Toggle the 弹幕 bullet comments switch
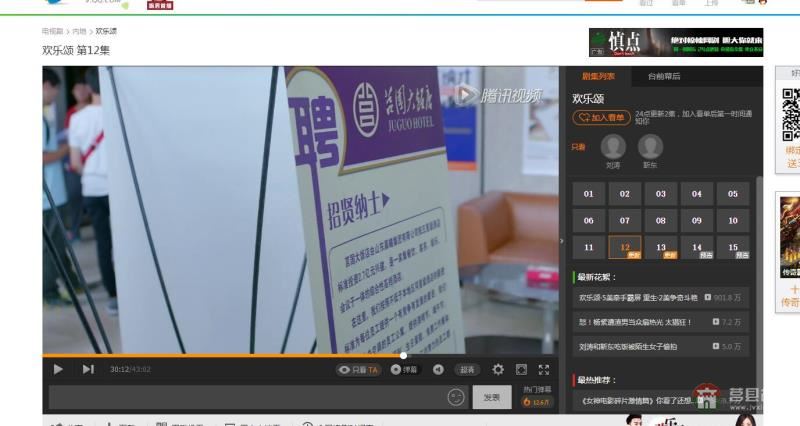800x426 pixels. (404, 369)
